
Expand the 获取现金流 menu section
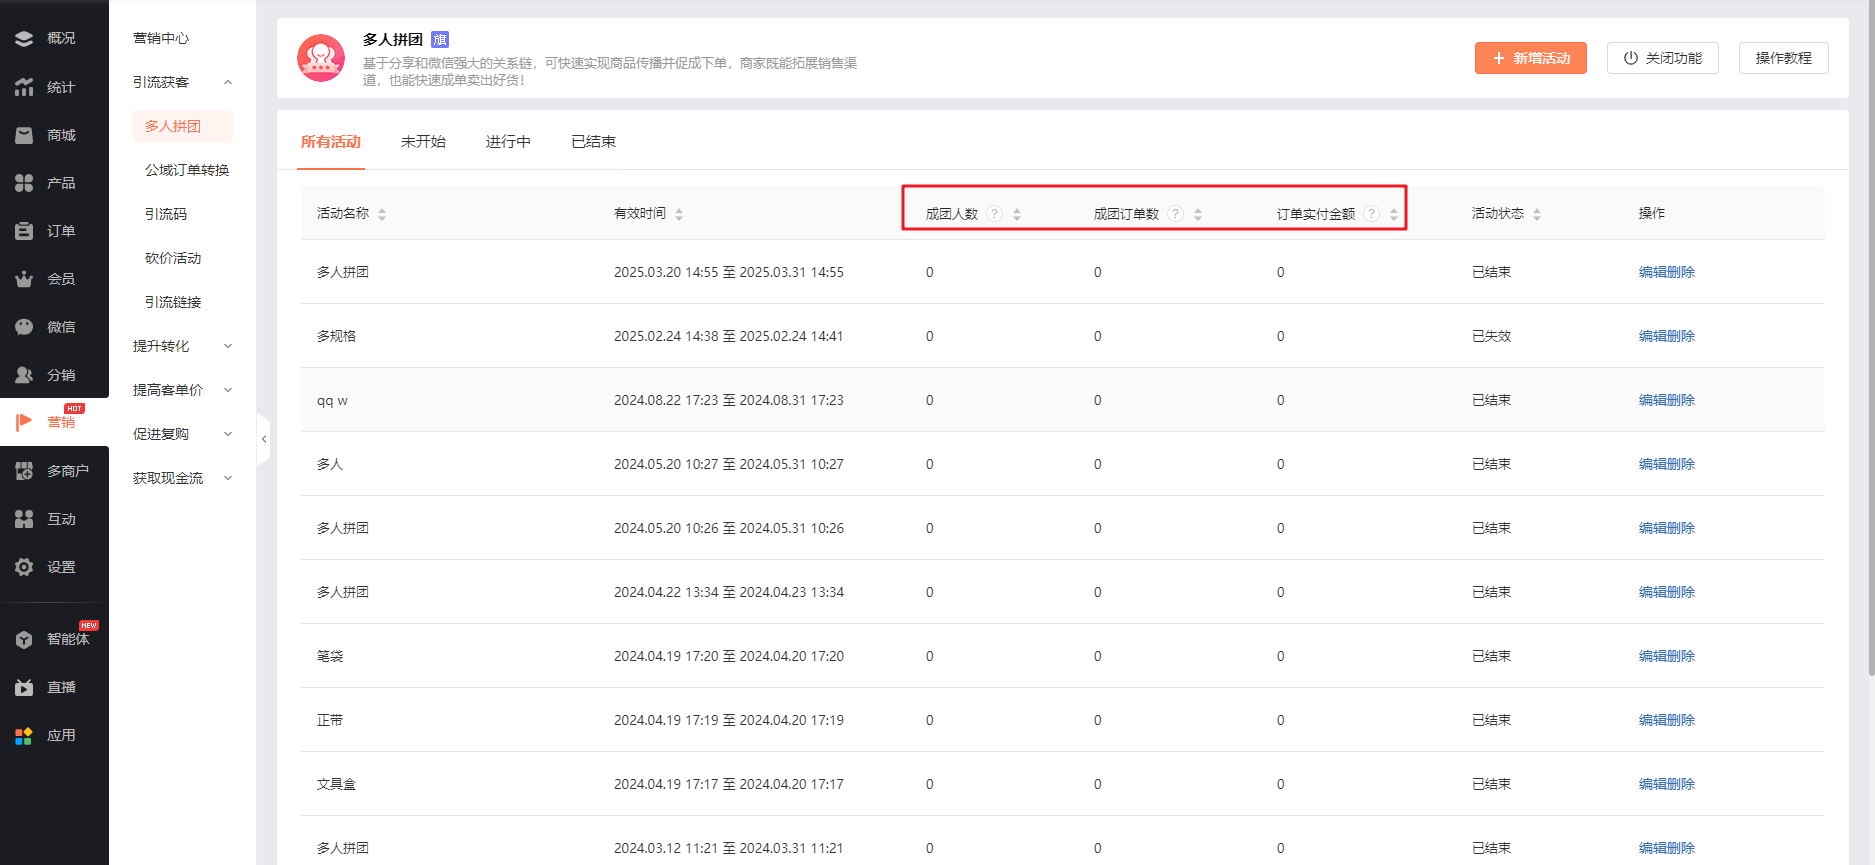coord(228,478)
